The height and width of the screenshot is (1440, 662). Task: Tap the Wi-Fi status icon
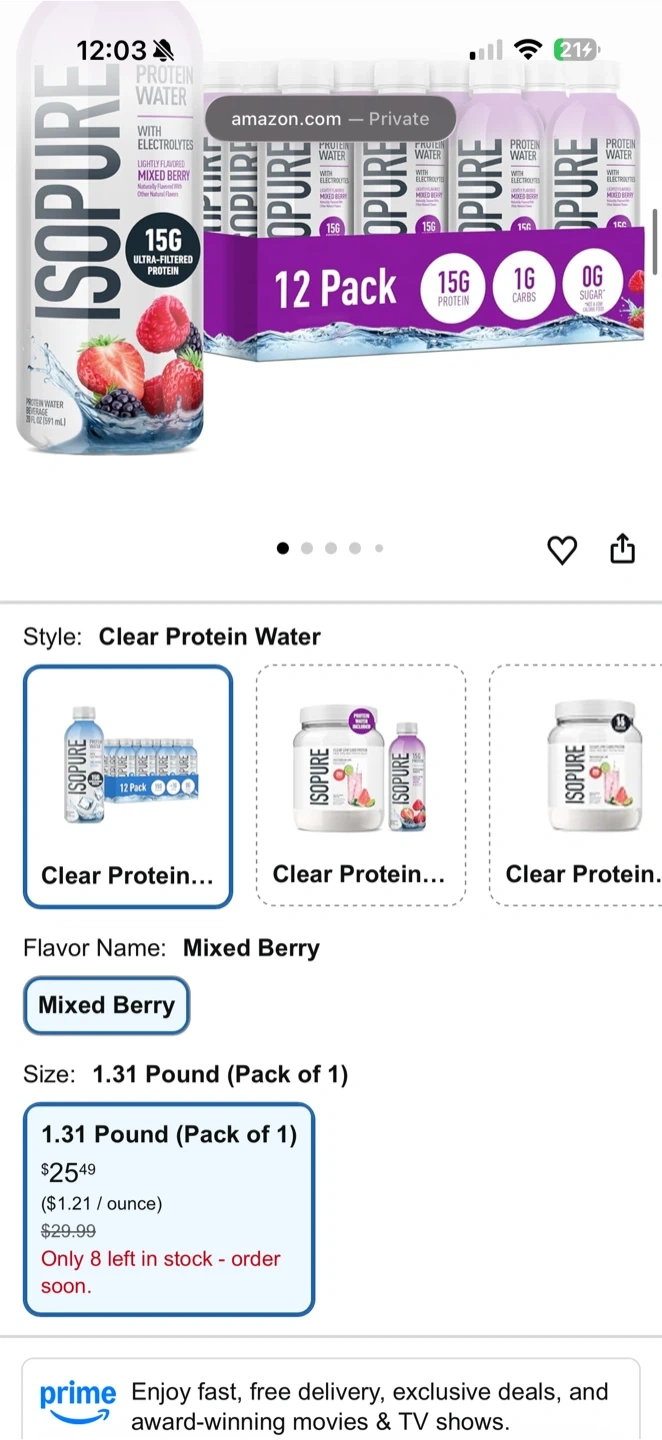click(x=527, y=50)
